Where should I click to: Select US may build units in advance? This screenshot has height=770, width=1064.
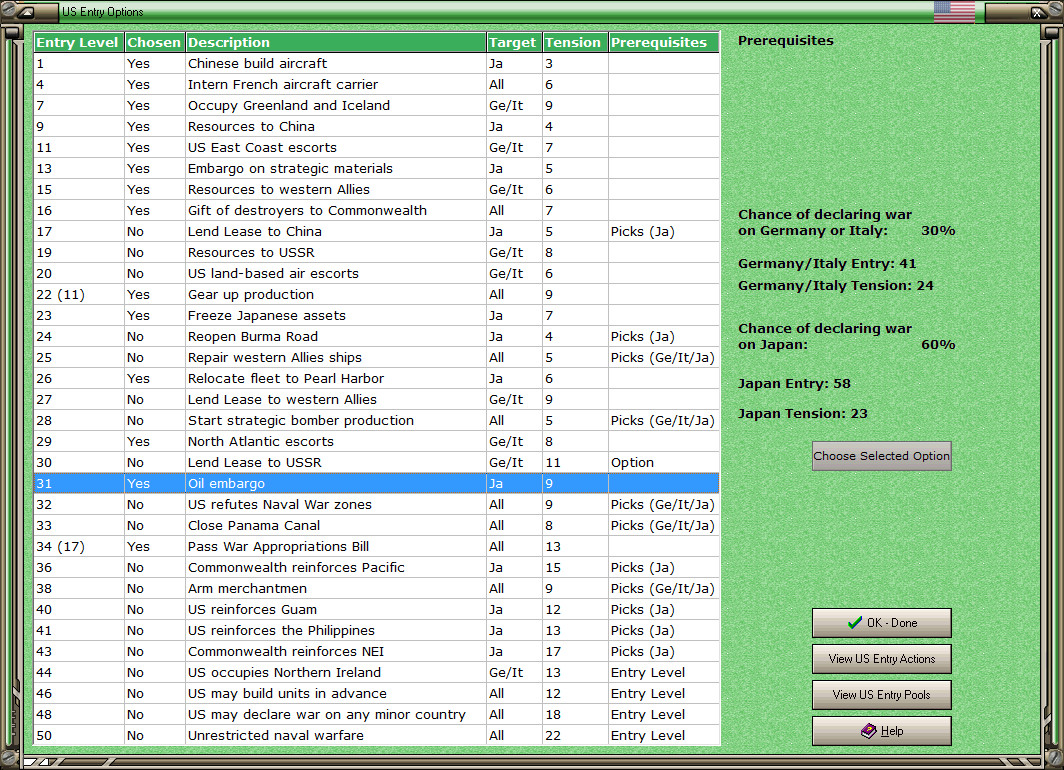pyautogui.click(x=377, y=694)
